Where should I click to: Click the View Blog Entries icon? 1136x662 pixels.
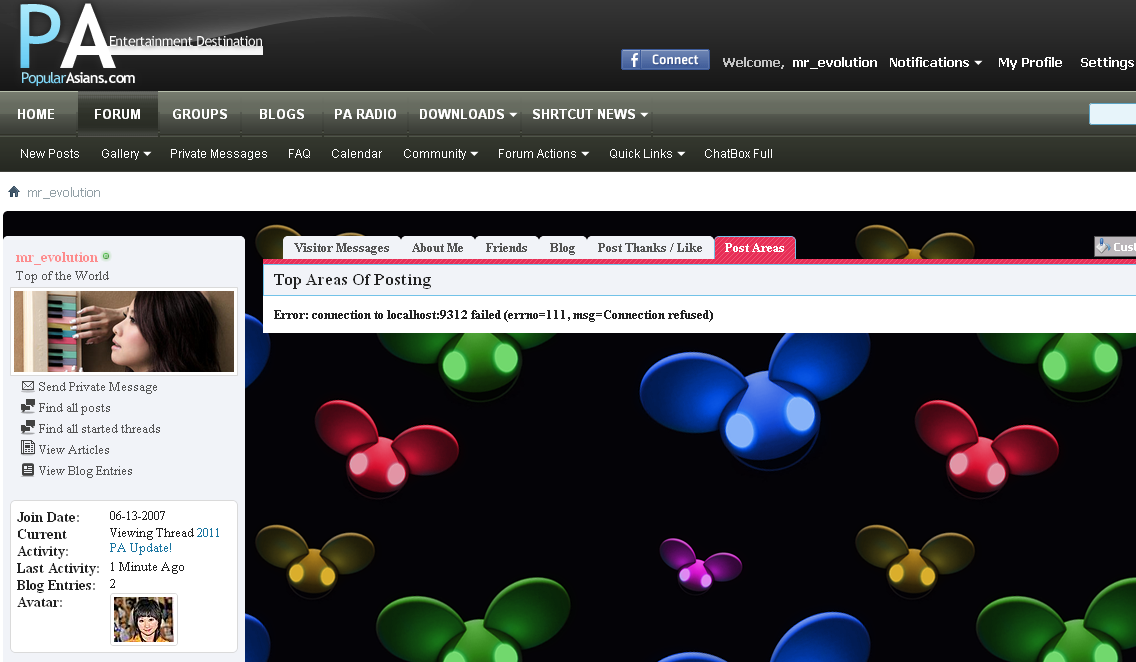click(x=28, y=469)
